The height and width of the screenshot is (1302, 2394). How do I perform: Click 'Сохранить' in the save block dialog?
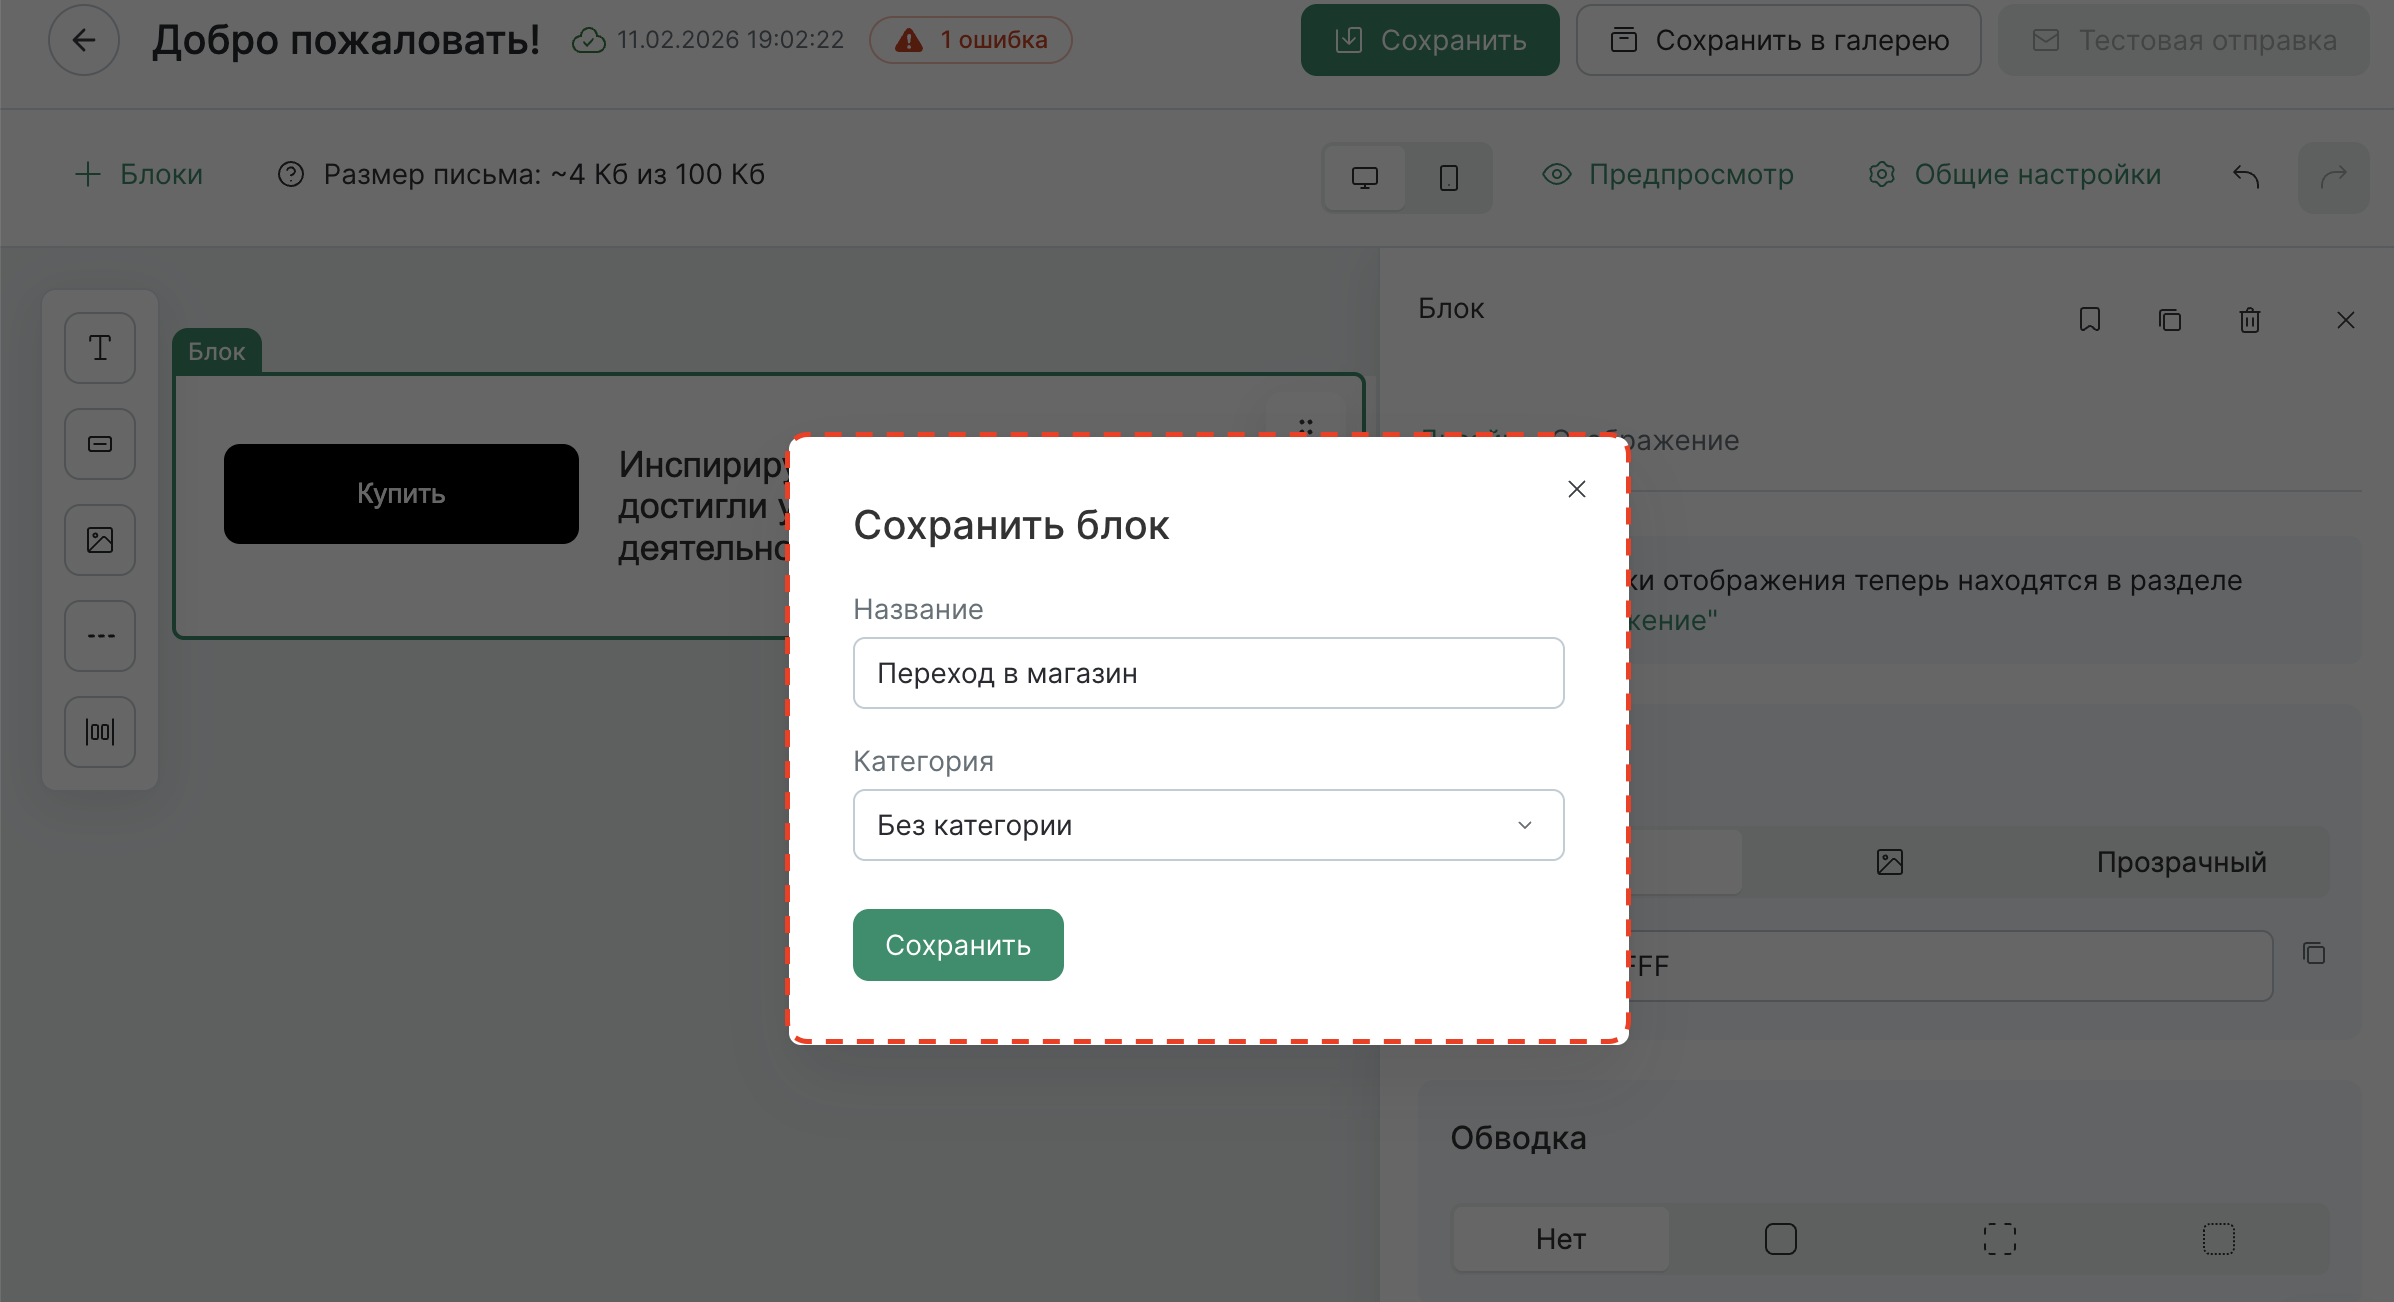(x=957, y=944)
